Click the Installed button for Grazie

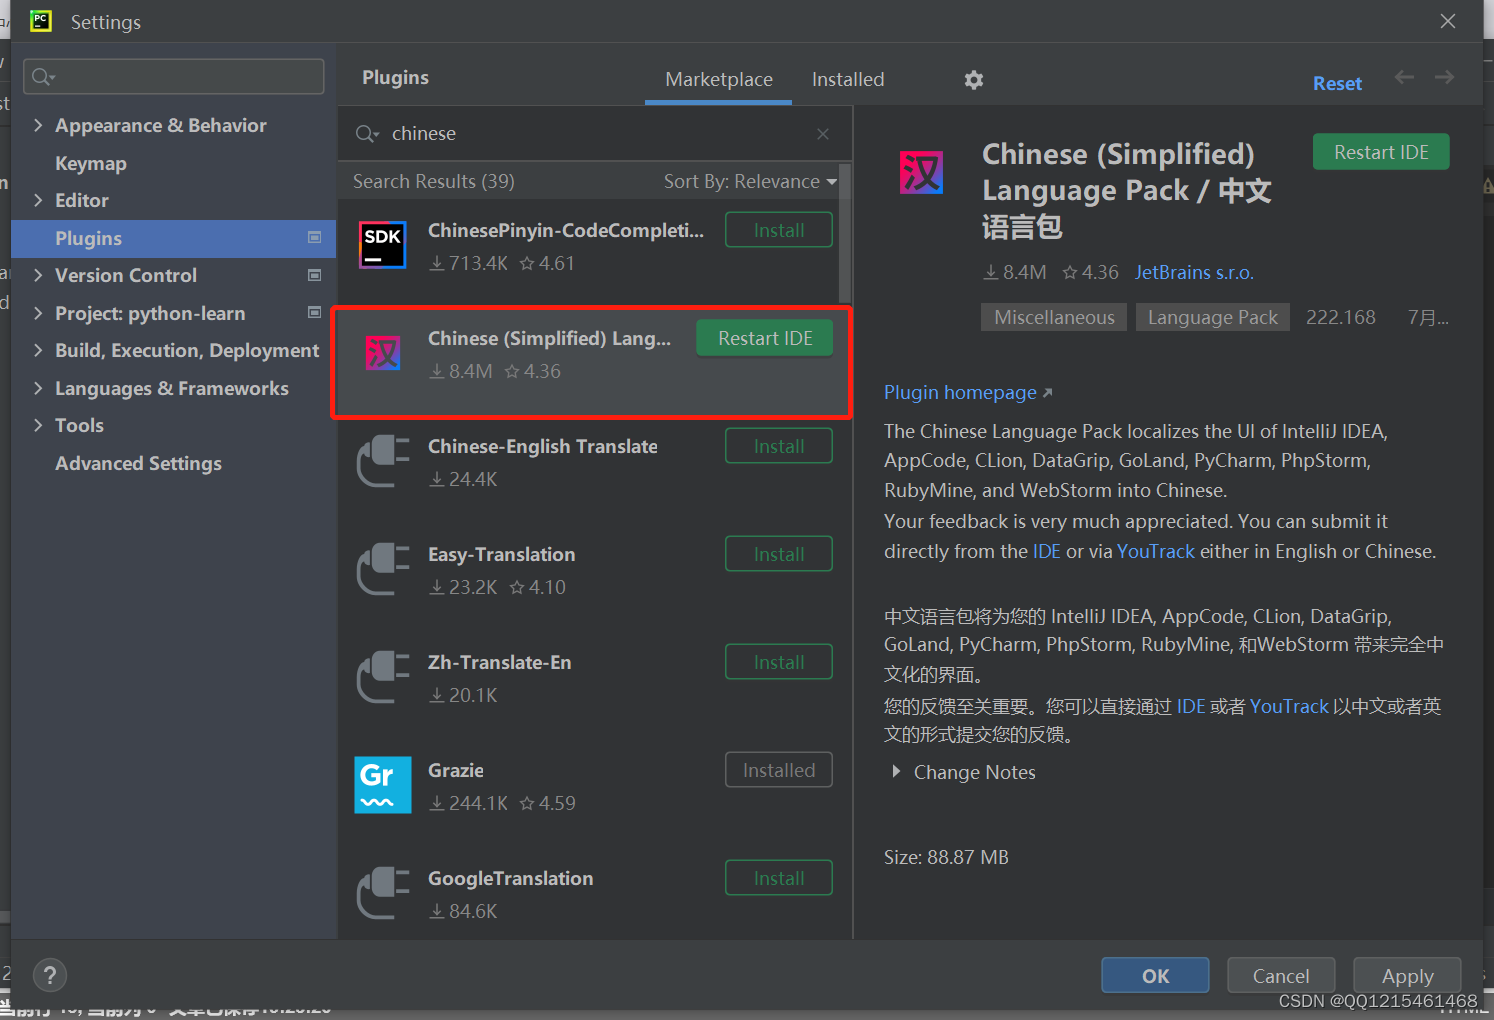coord(779,770)
